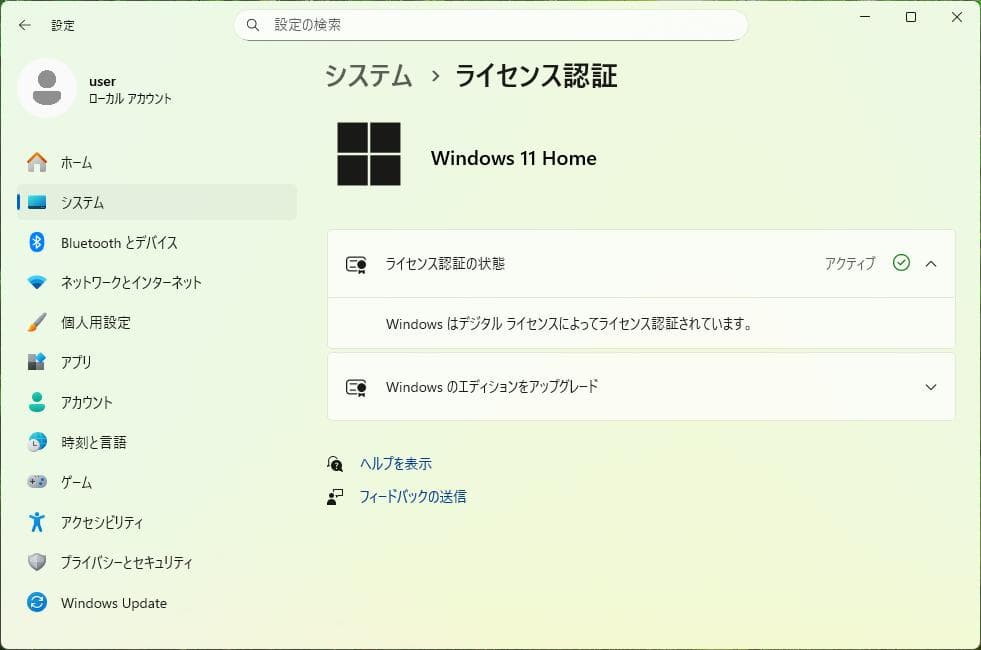The height and width of the screenshot is (650, 981).
Task: Open 個人用設定 page
Action: [x=157, y=322]
